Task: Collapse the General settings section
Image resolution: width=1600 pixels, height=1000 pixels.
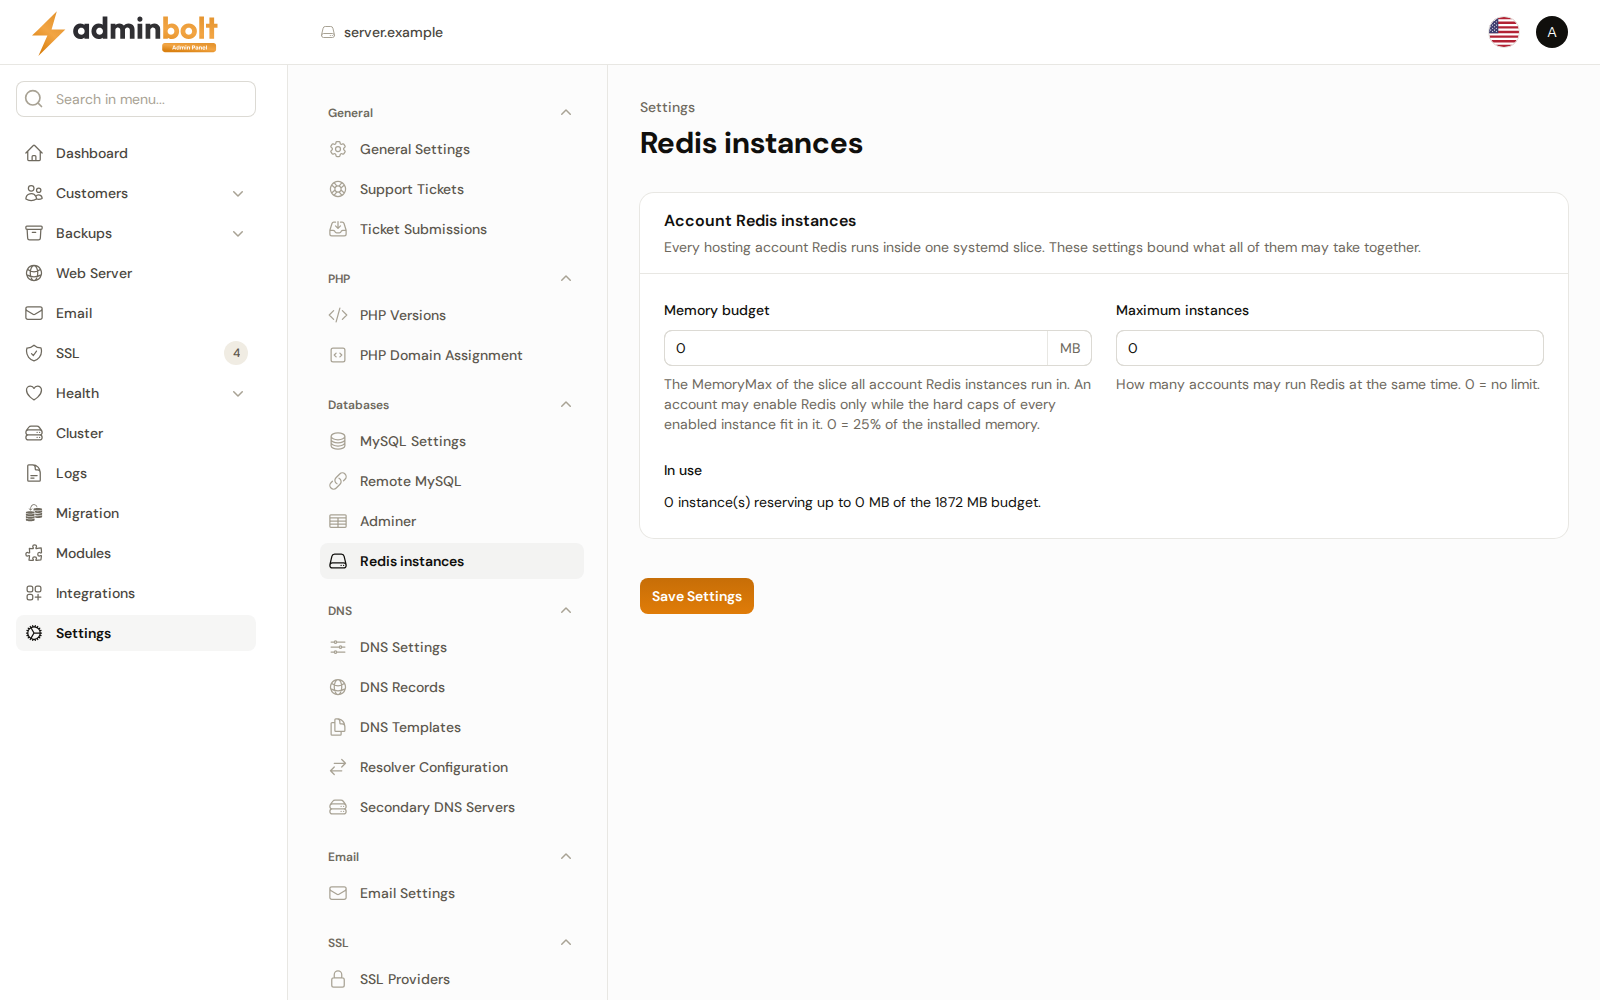Action: [x=566, y=112]
